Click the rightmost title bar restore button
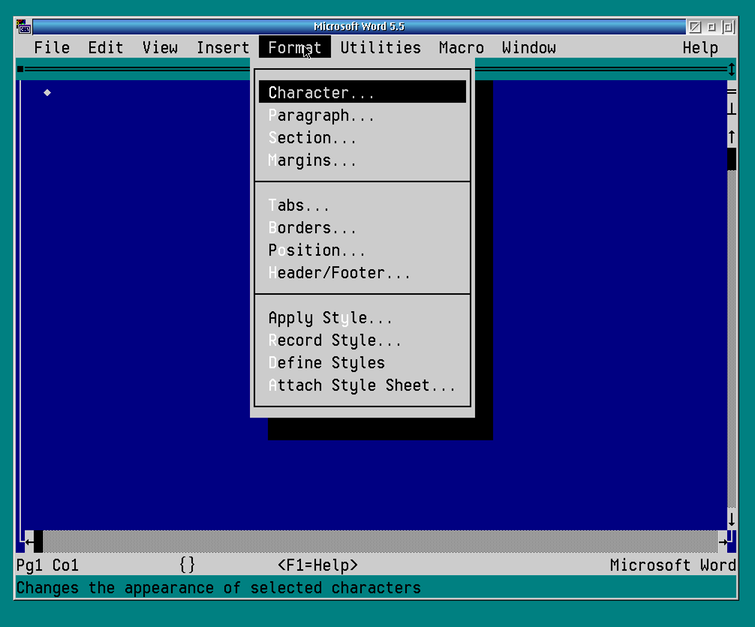The image size is (755, 627). click(729, 27)
